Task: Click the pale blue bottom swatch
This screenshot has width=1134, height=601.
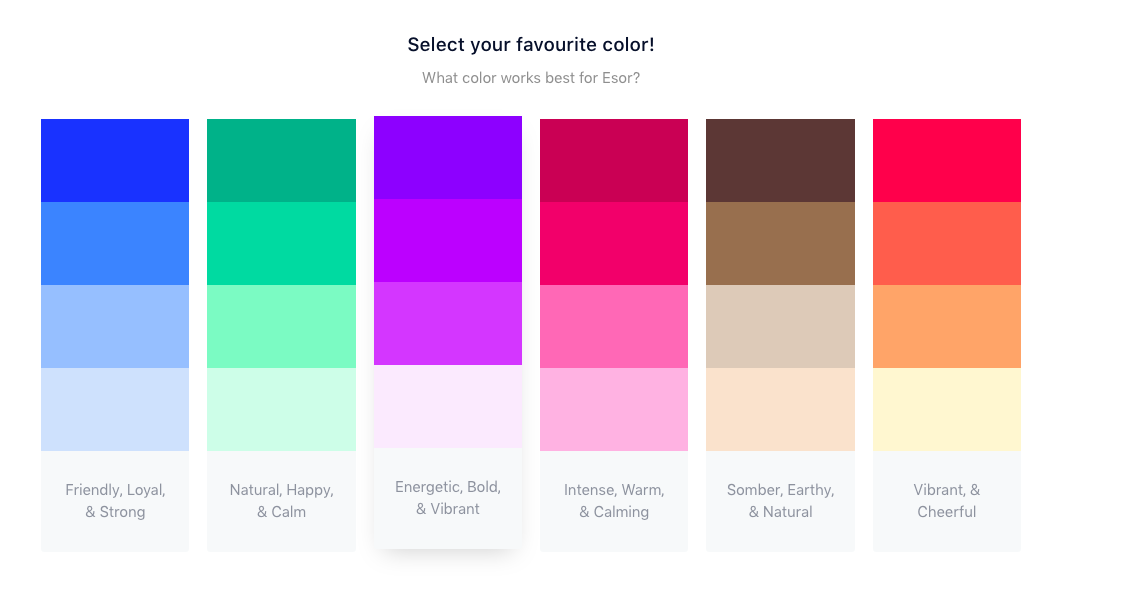Action: coord(115,409)
